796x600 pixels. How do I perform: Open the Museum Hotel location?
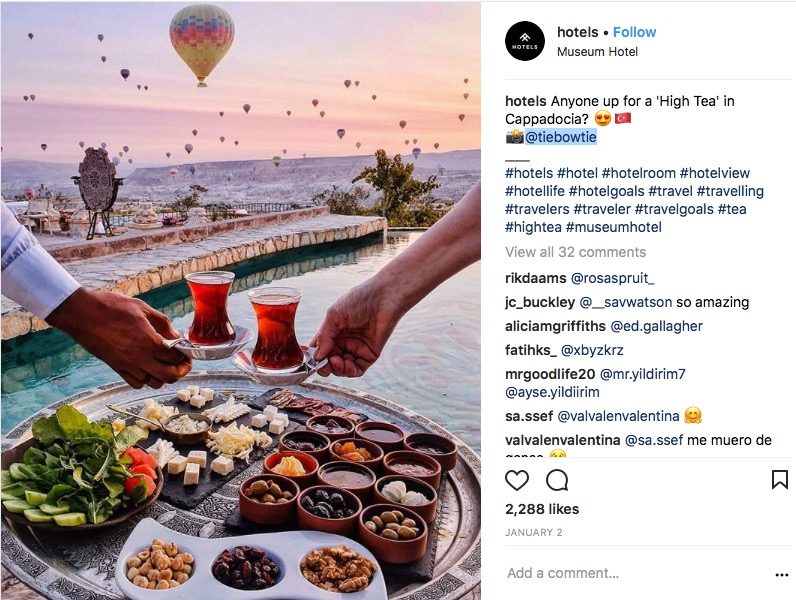[597, 52]
